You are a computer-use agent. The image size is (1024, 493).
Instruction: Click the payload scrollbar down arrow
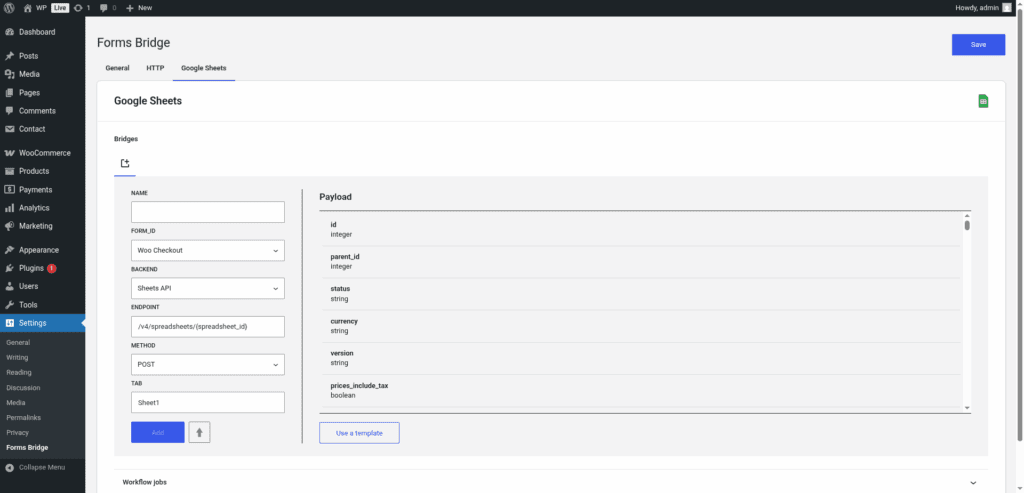pyautogui.click(x=967, y=407)
